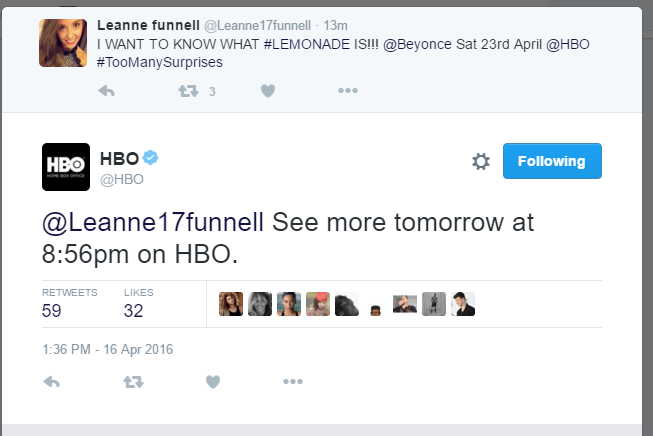
Task: Open more options on Leanne's tweet
Action: pos(348,90)
